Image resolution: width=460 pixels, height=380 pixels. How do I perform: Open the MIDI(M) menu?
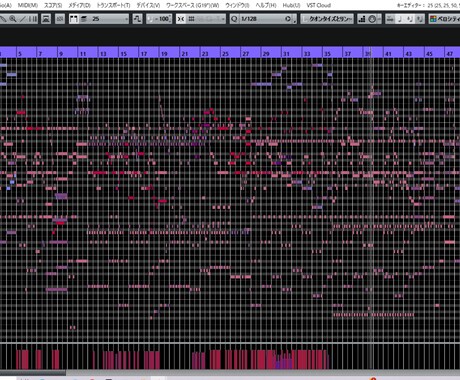click(28, 5)
